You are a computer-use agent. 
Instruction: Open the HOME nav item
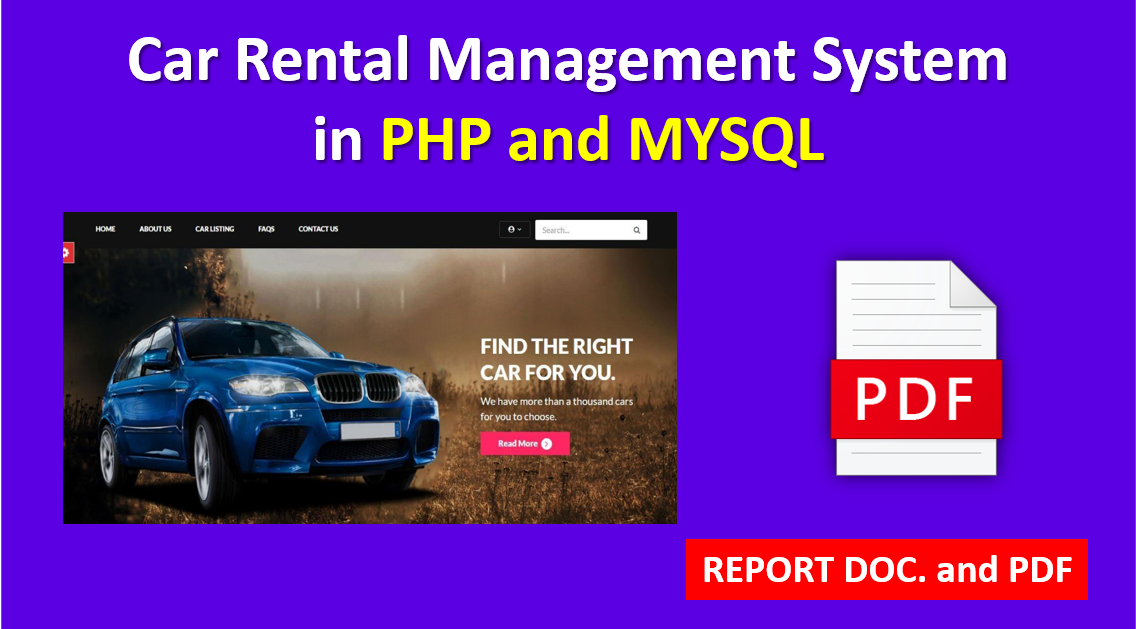click(105, 229)
